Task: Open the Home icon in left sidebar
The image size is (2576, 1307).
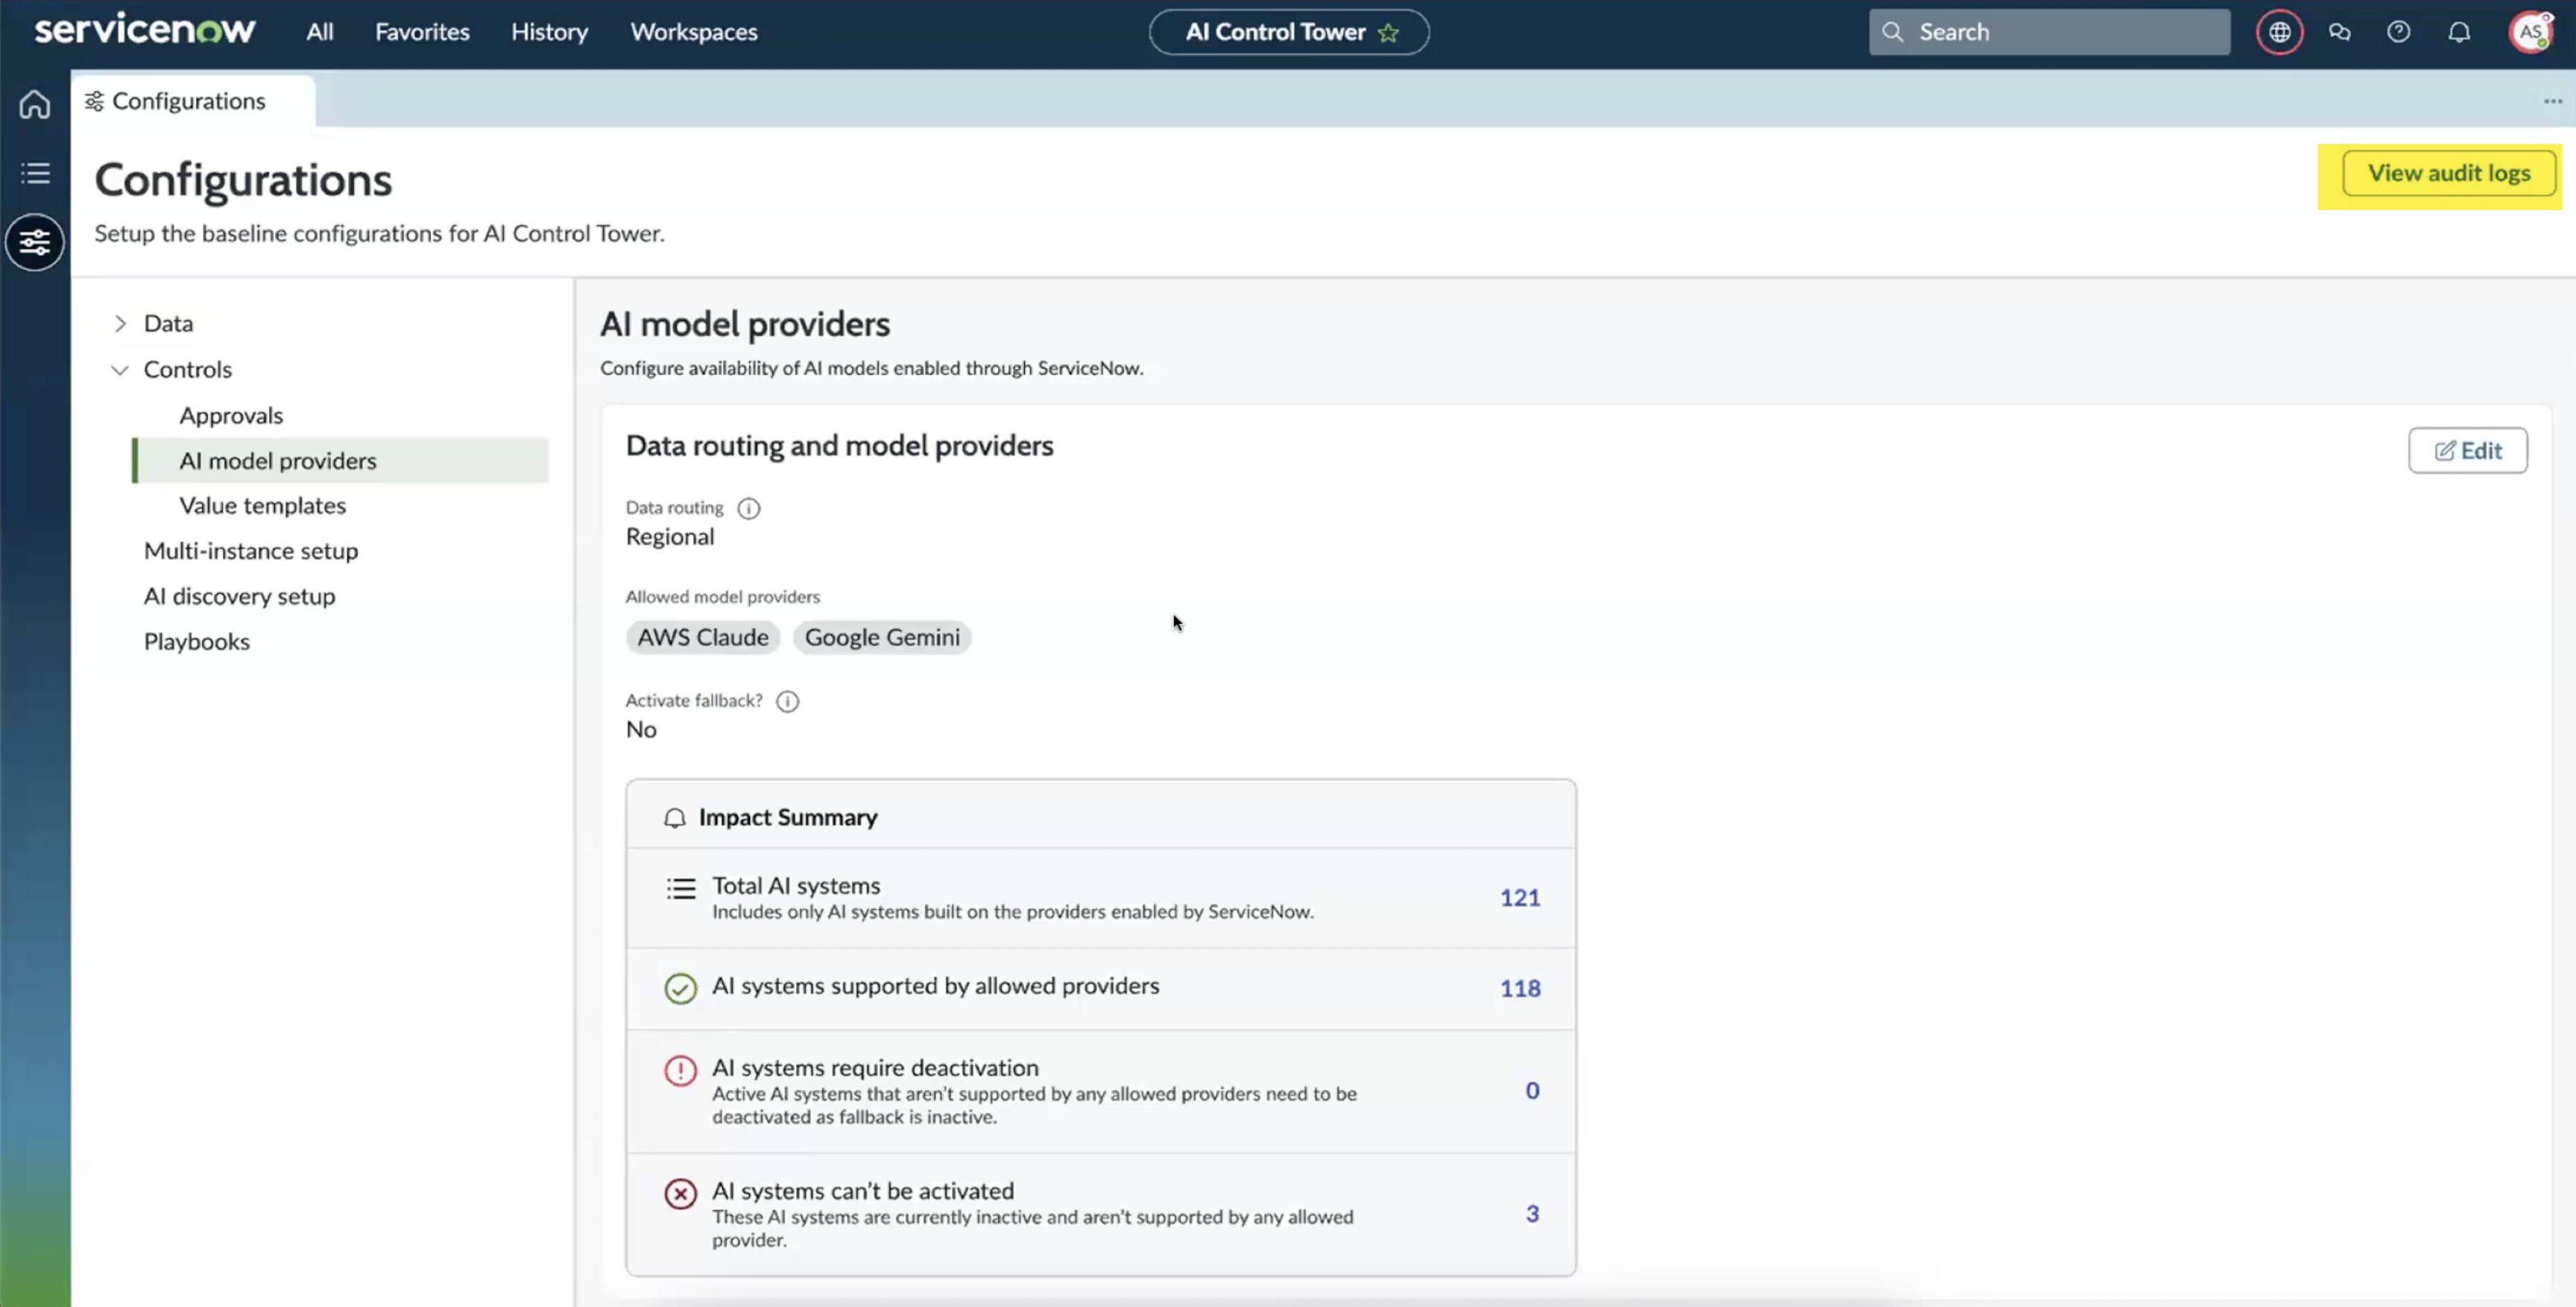Action: (x=35, y=104)
